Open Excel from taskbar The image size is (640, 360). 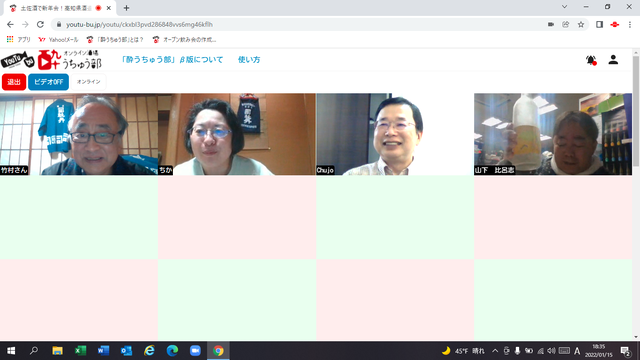(80, 351)
